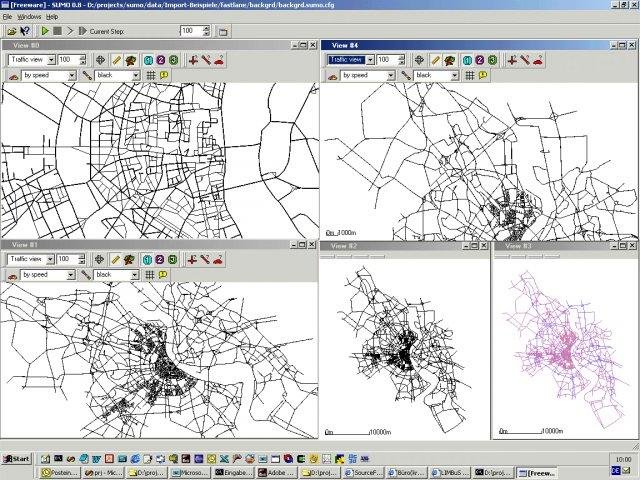The image size is (640, 480).
Task: Toggle the grid icon in View #0
Action: (x=150, y=75)
